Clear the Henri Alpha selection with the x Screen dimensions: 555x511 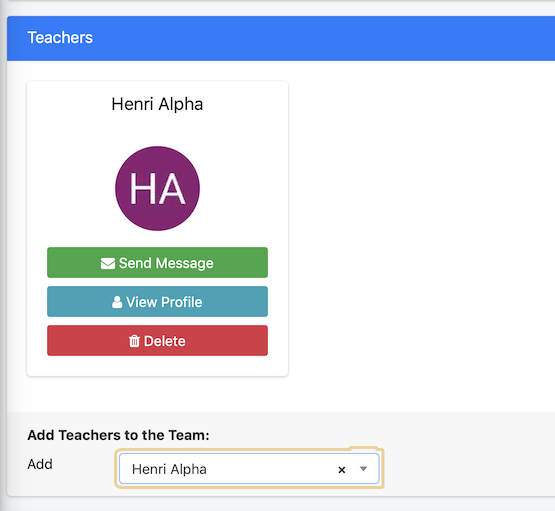(x=342, y=470)
